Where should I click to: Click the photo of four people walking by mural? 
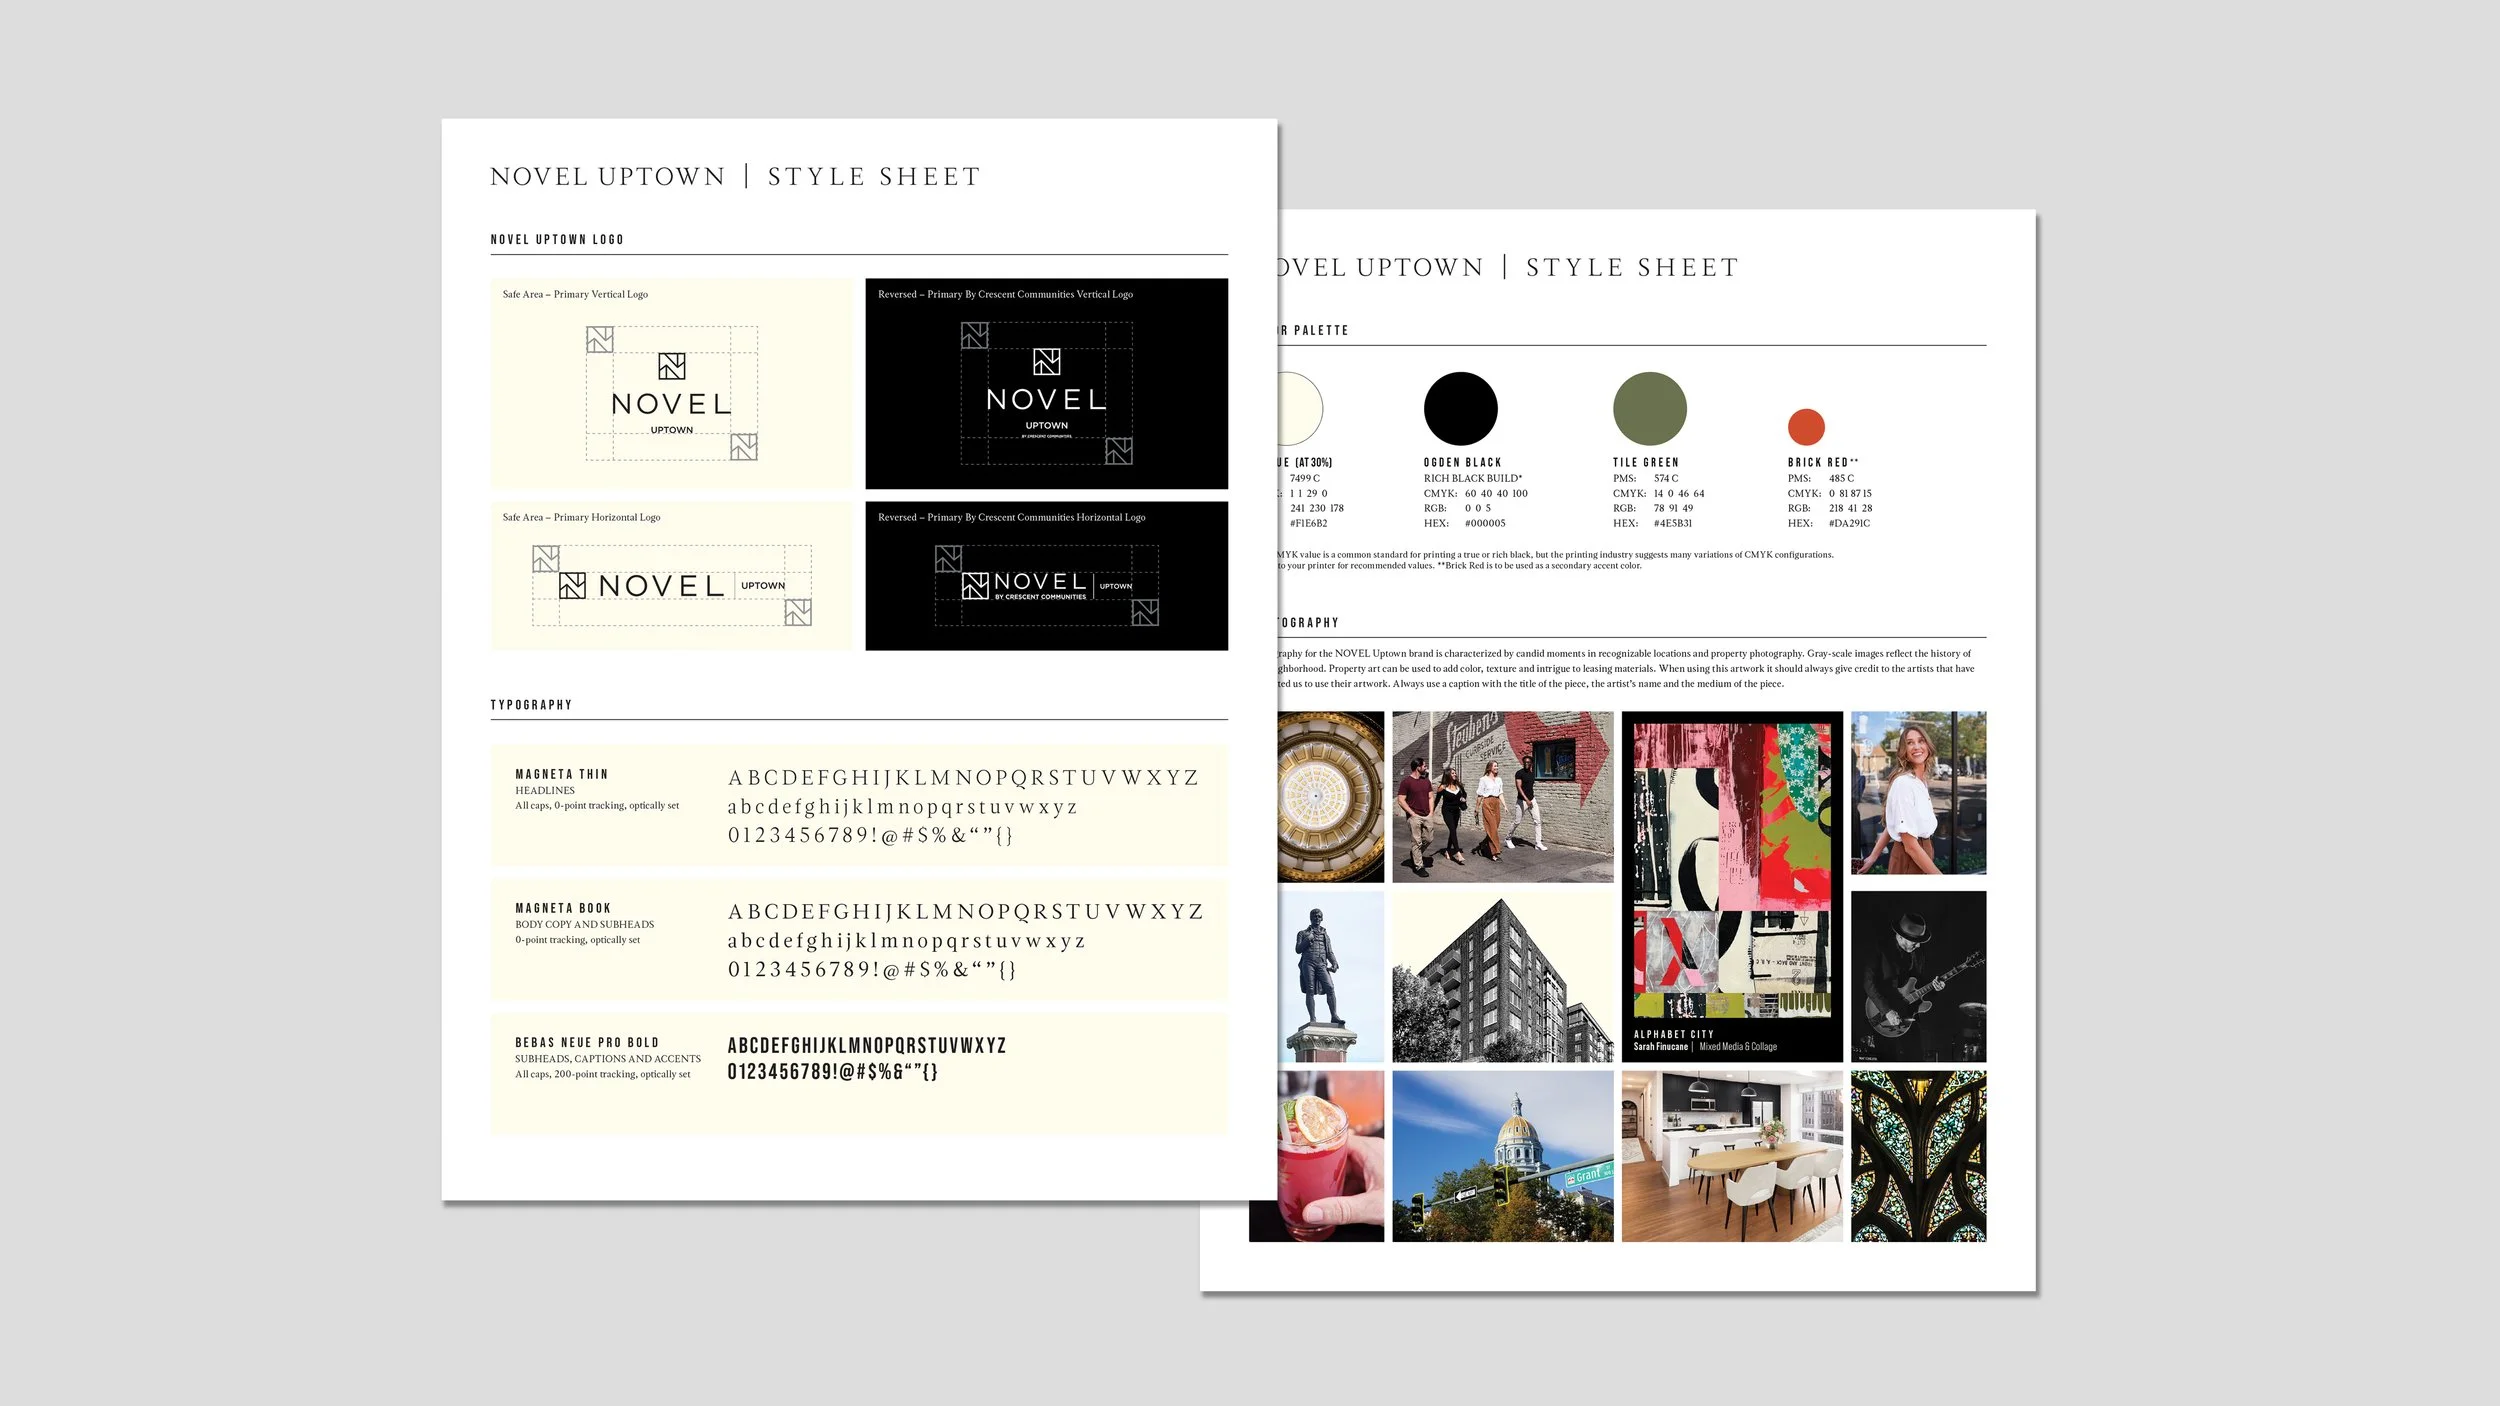[1503, 797]
